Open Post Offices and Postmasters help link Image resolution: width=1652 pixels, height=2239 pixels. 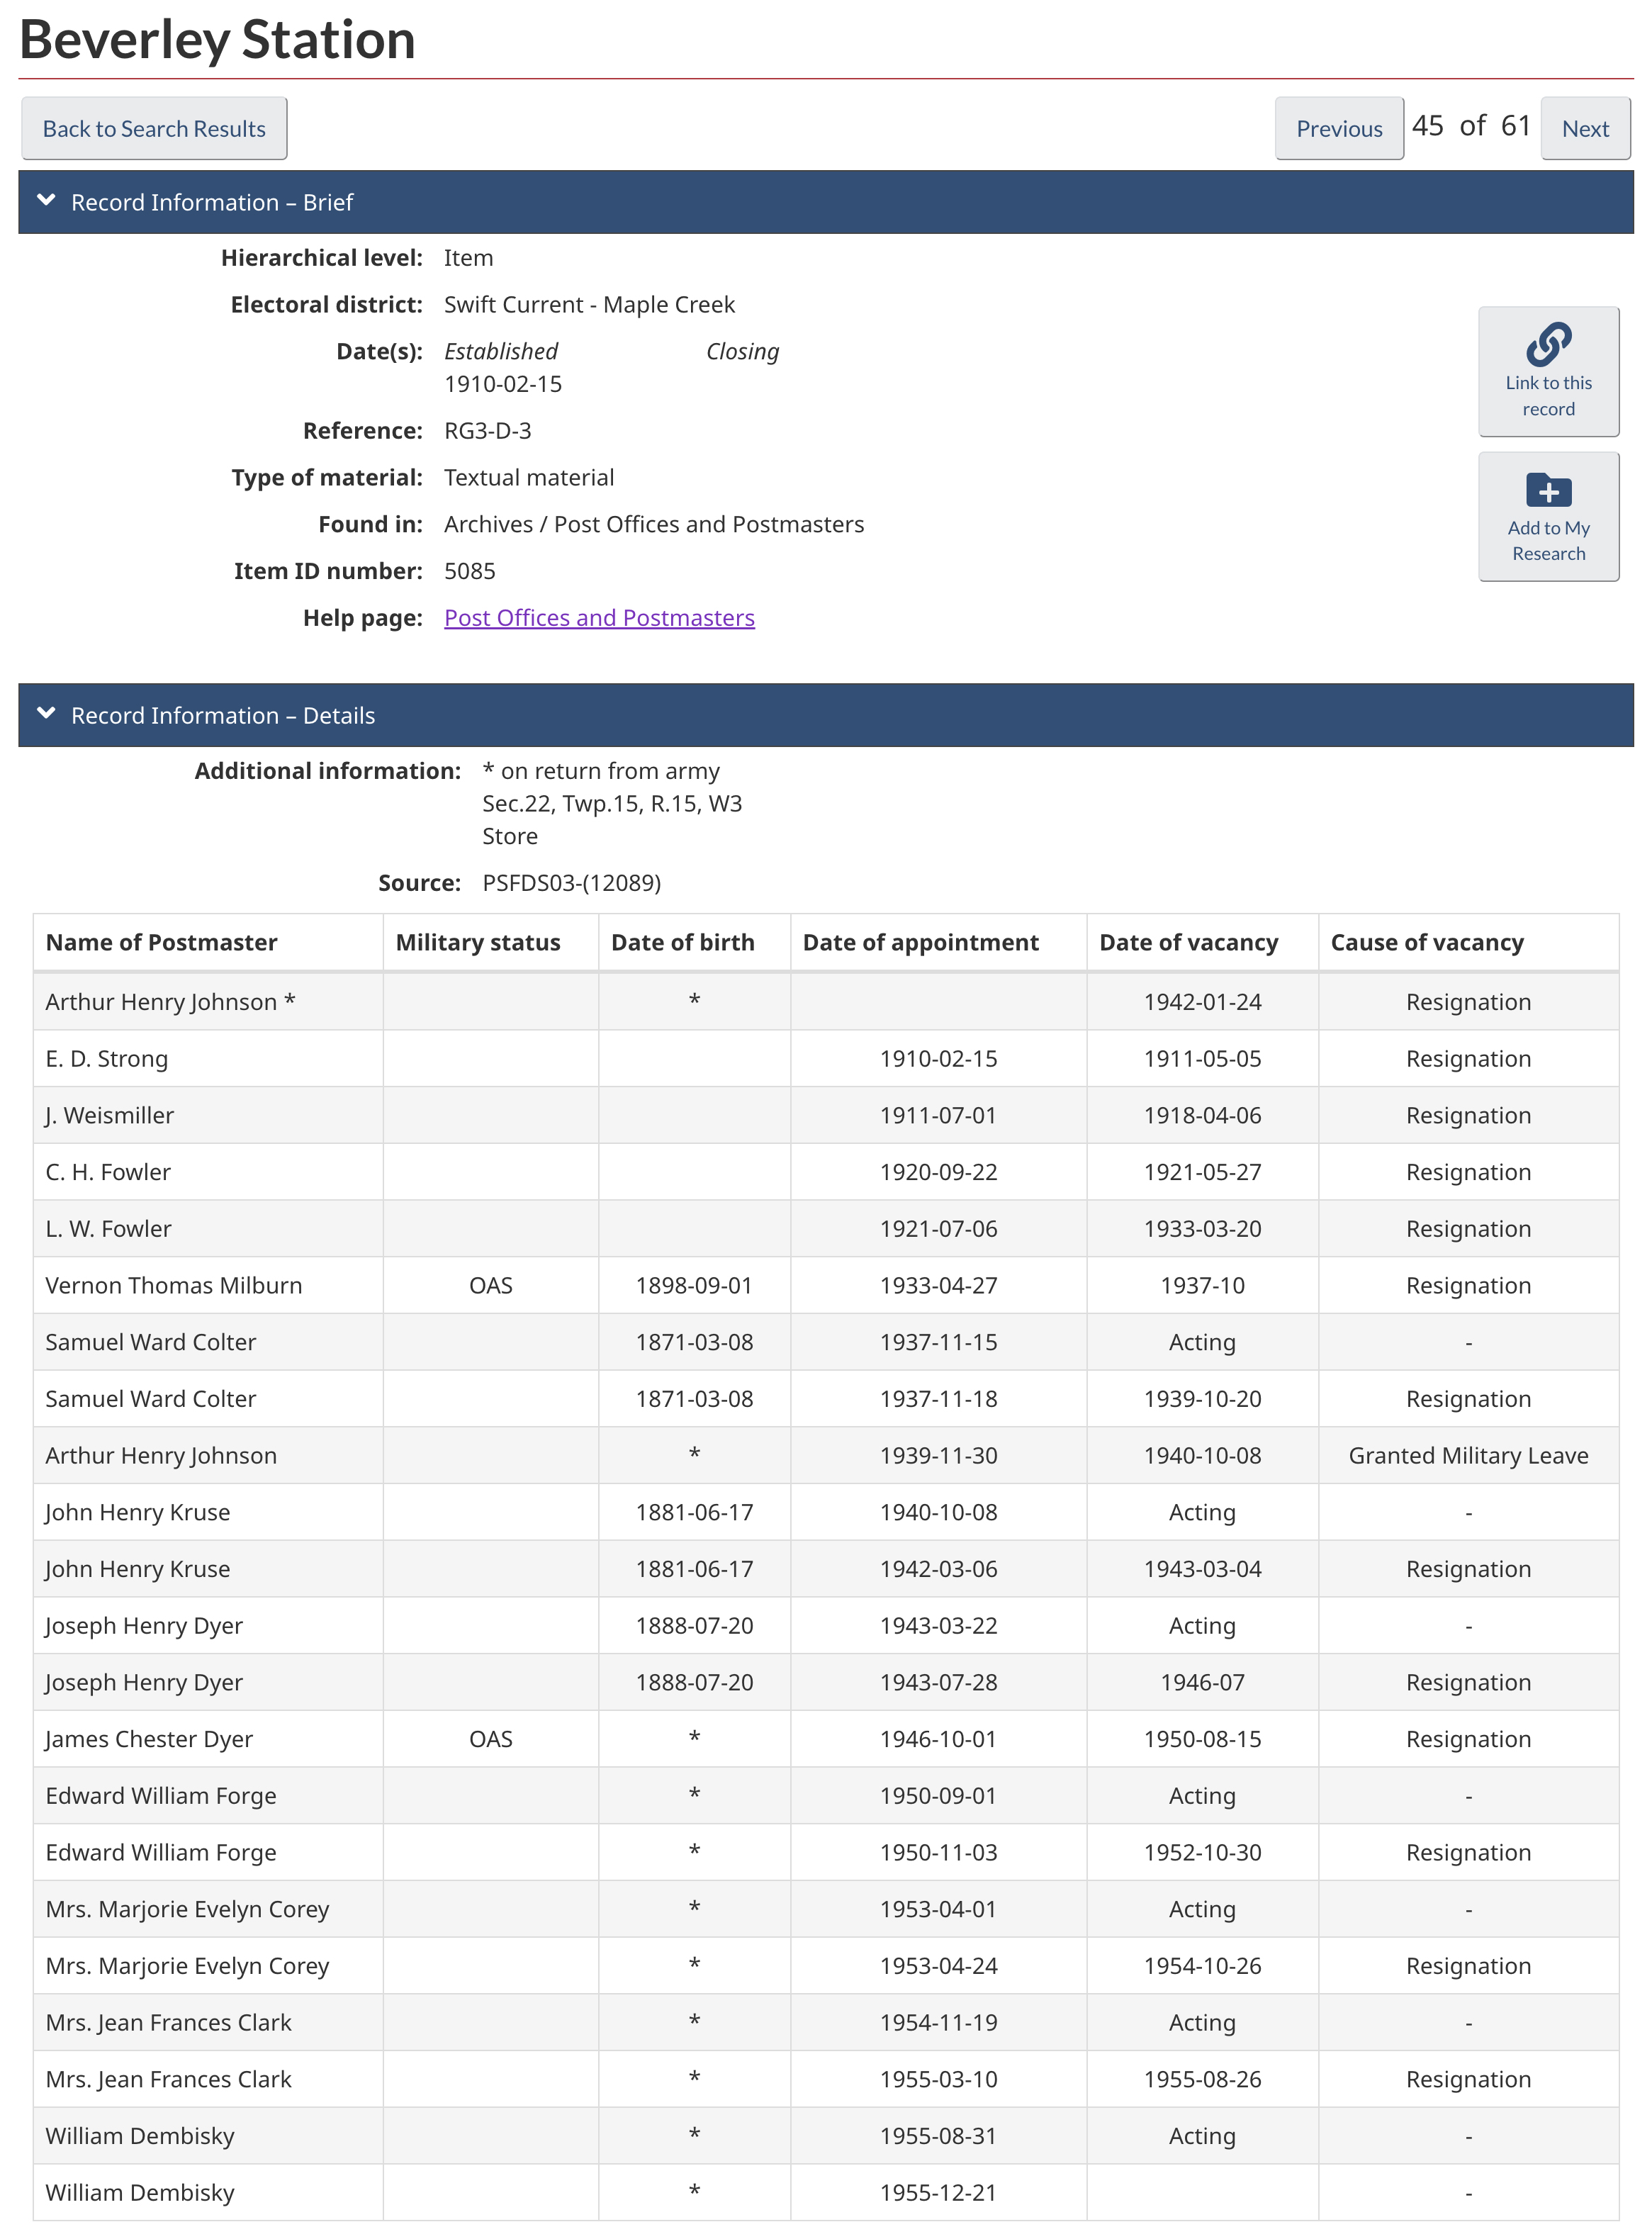click(599, 618)
